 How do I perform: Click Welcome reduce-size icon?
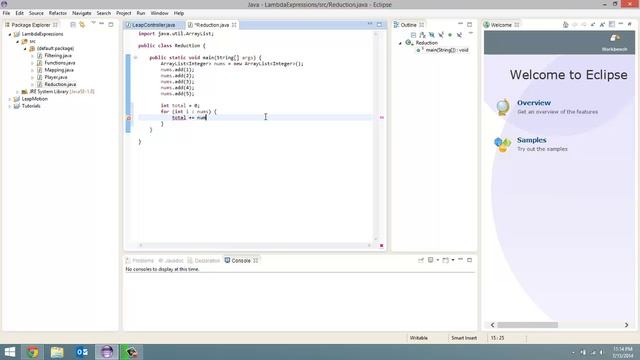pos(593,25)
